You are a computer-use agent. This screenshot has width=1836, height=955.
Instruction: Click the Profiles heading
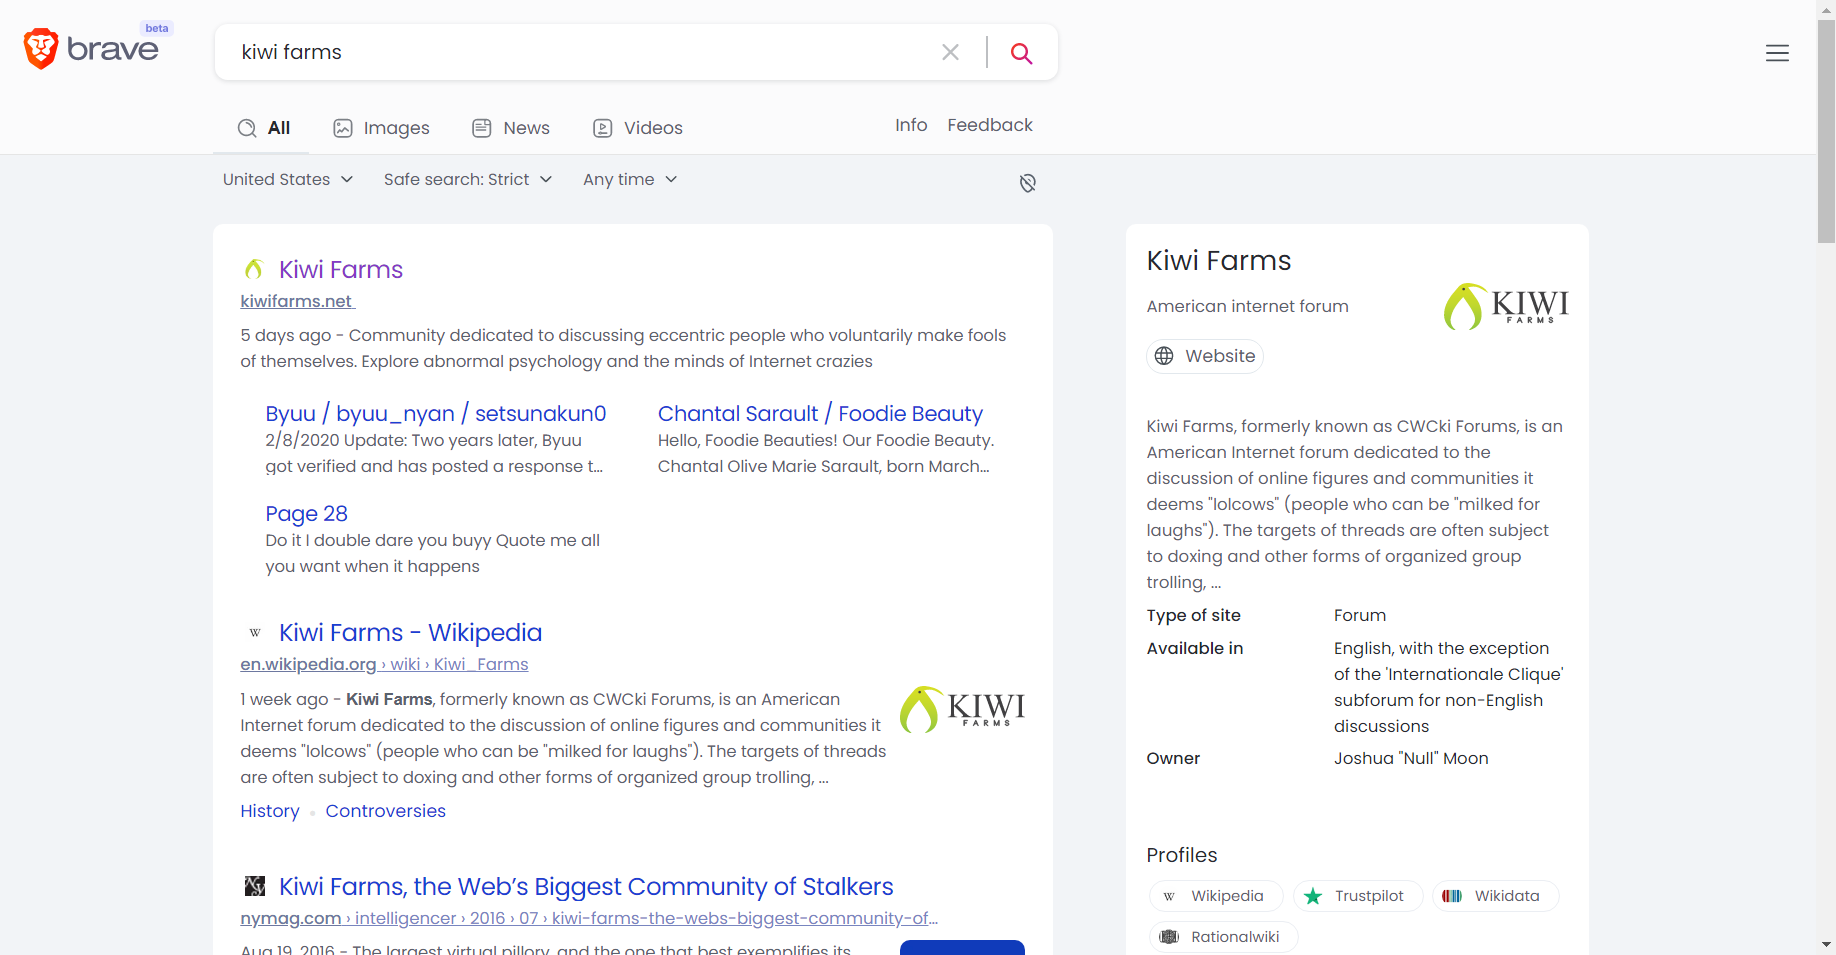(1182, 855)
